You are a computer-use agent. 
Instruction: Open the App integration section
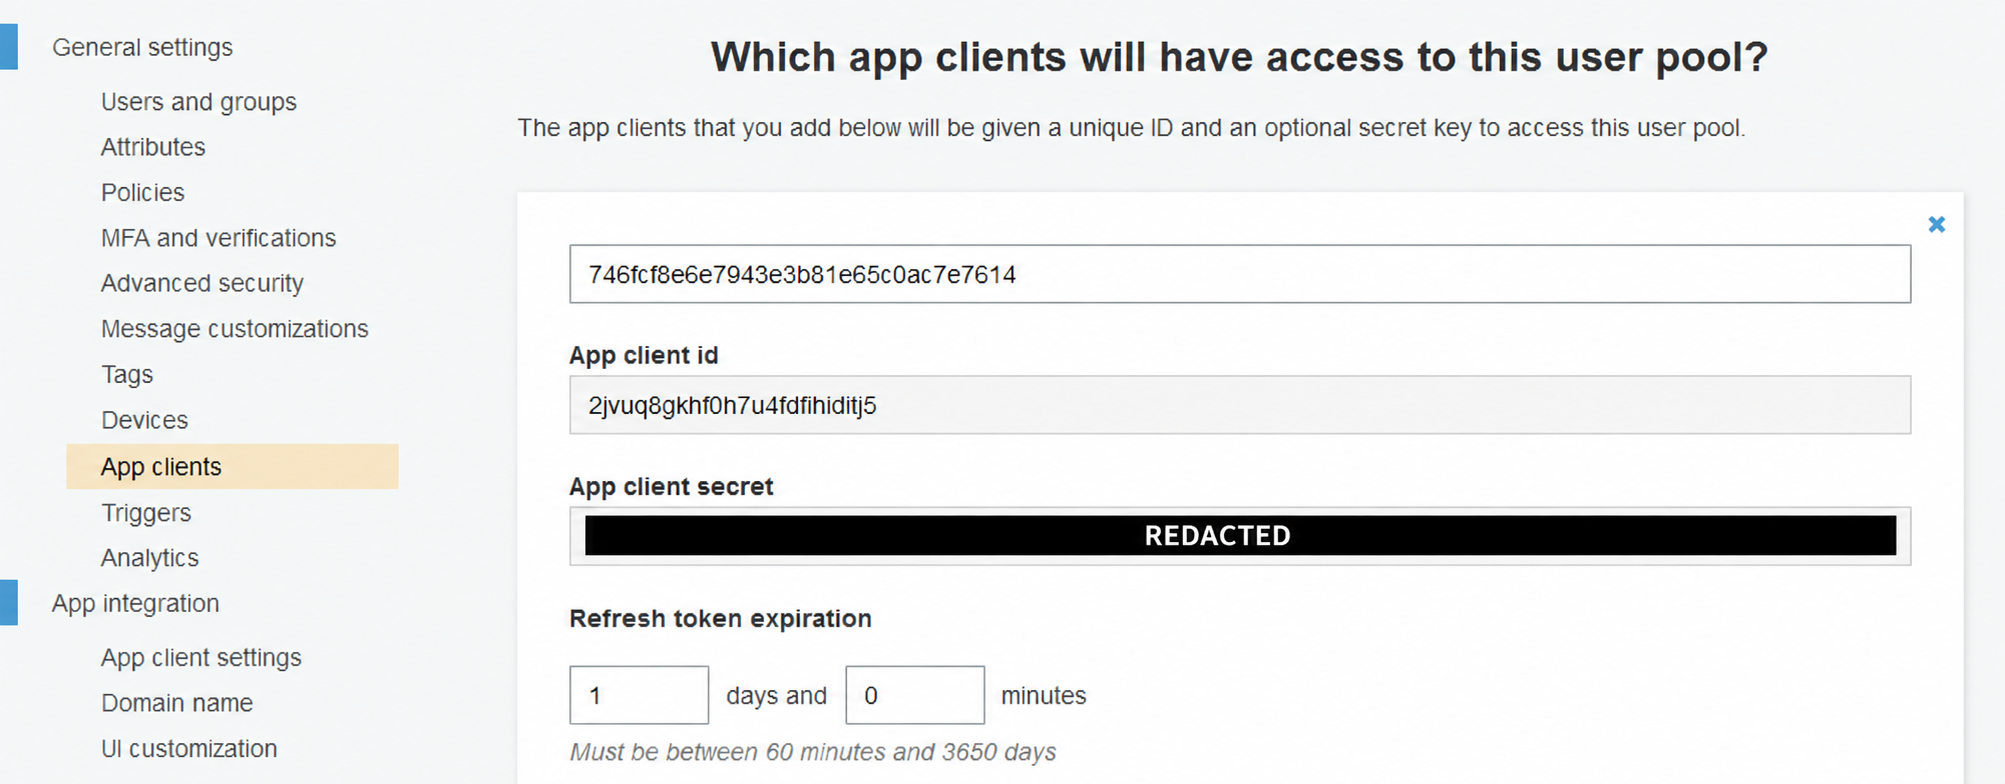click(x=135, y=603)
